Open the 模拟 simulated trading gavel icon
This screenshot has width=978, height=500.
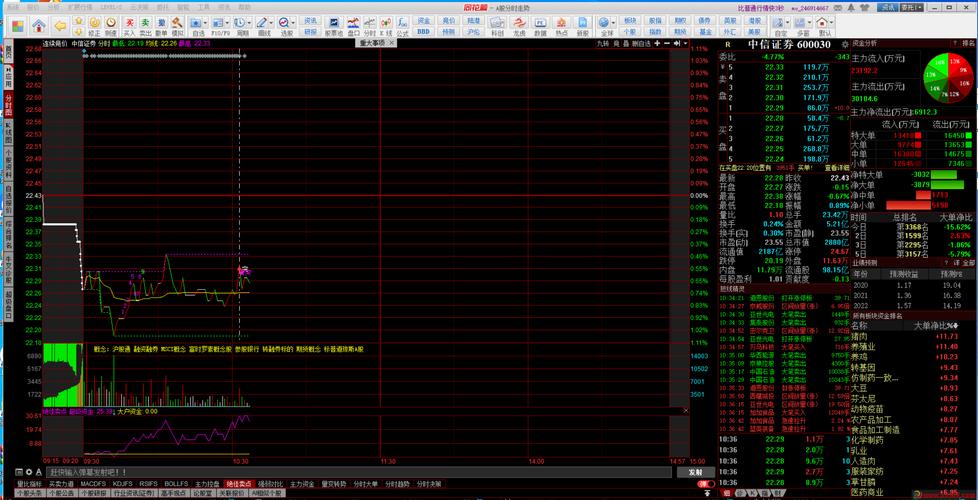(177, 26)
